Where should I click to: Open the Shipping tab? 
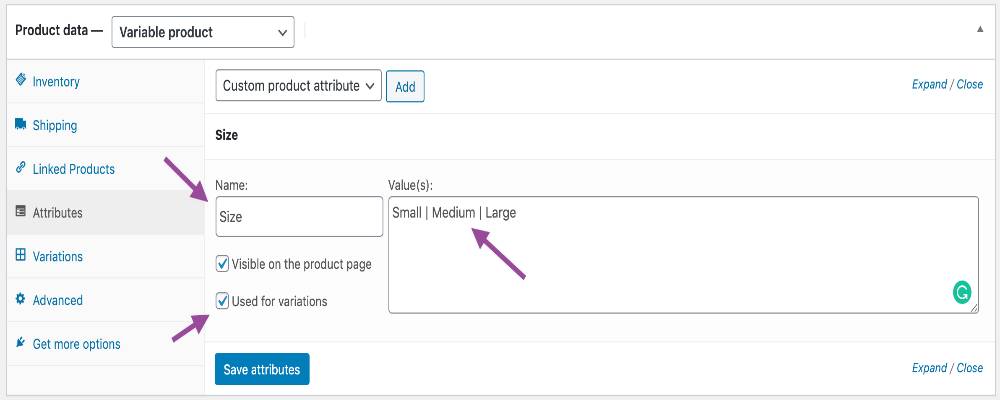(54, 125)
